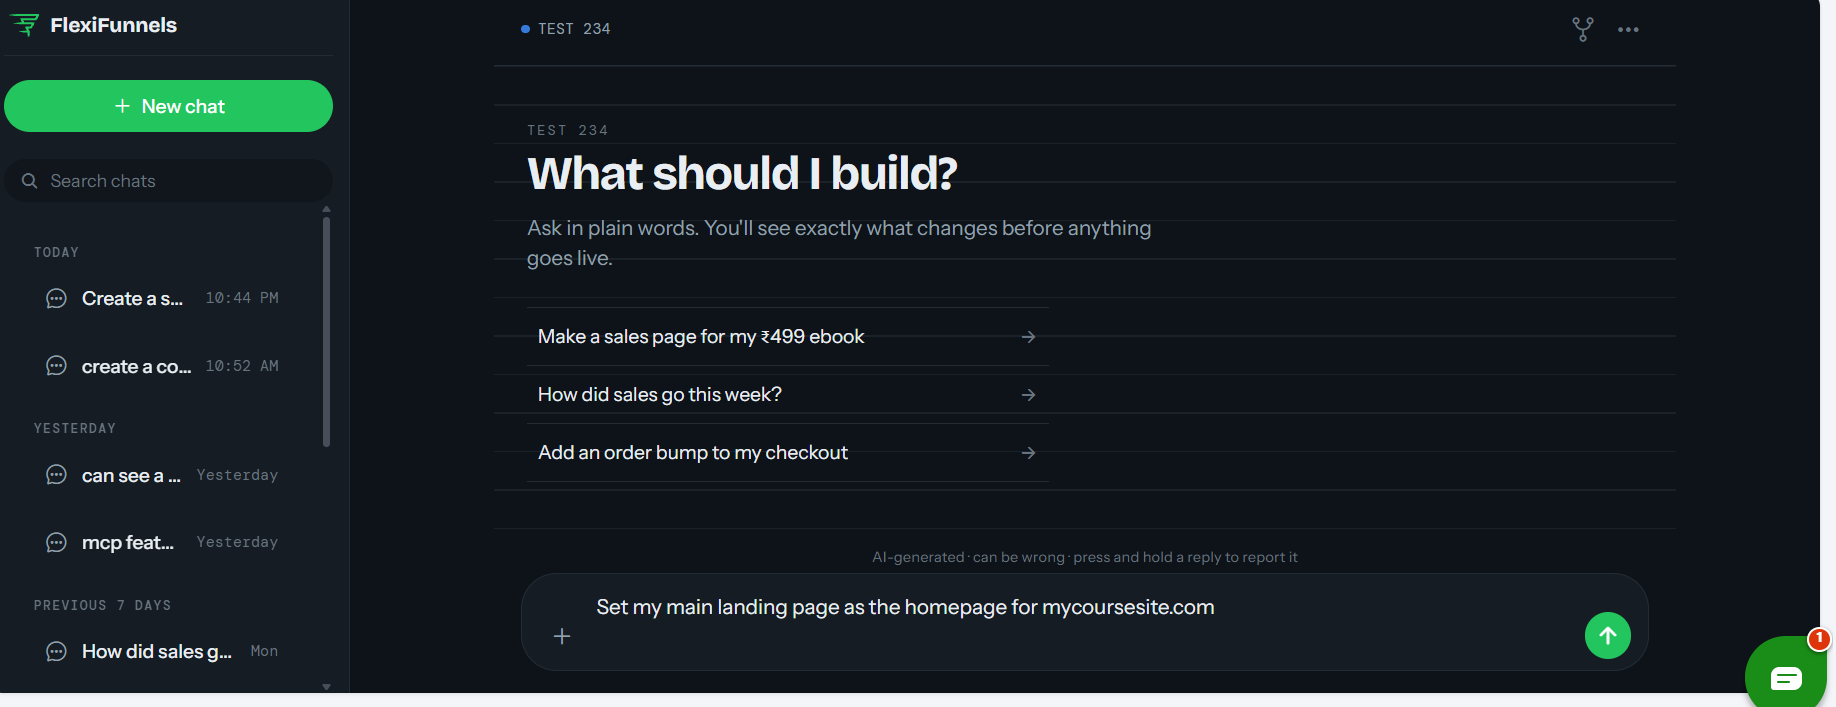The image size is (1836, 707).
Task: Click the green send arrow button
Action: pyautogui.click(x=1607, y=635)
